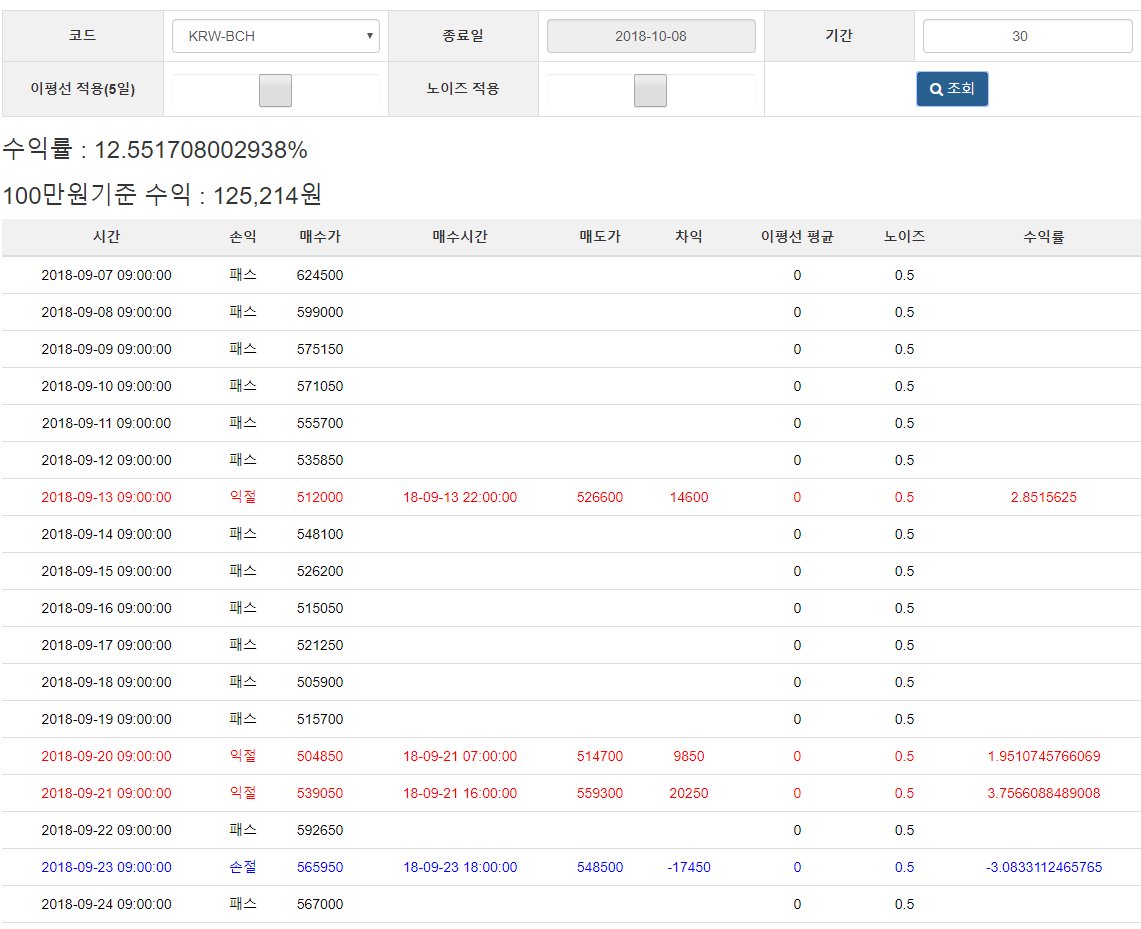
Task: Click buy price 599000
Action: (x=320, y=312)
